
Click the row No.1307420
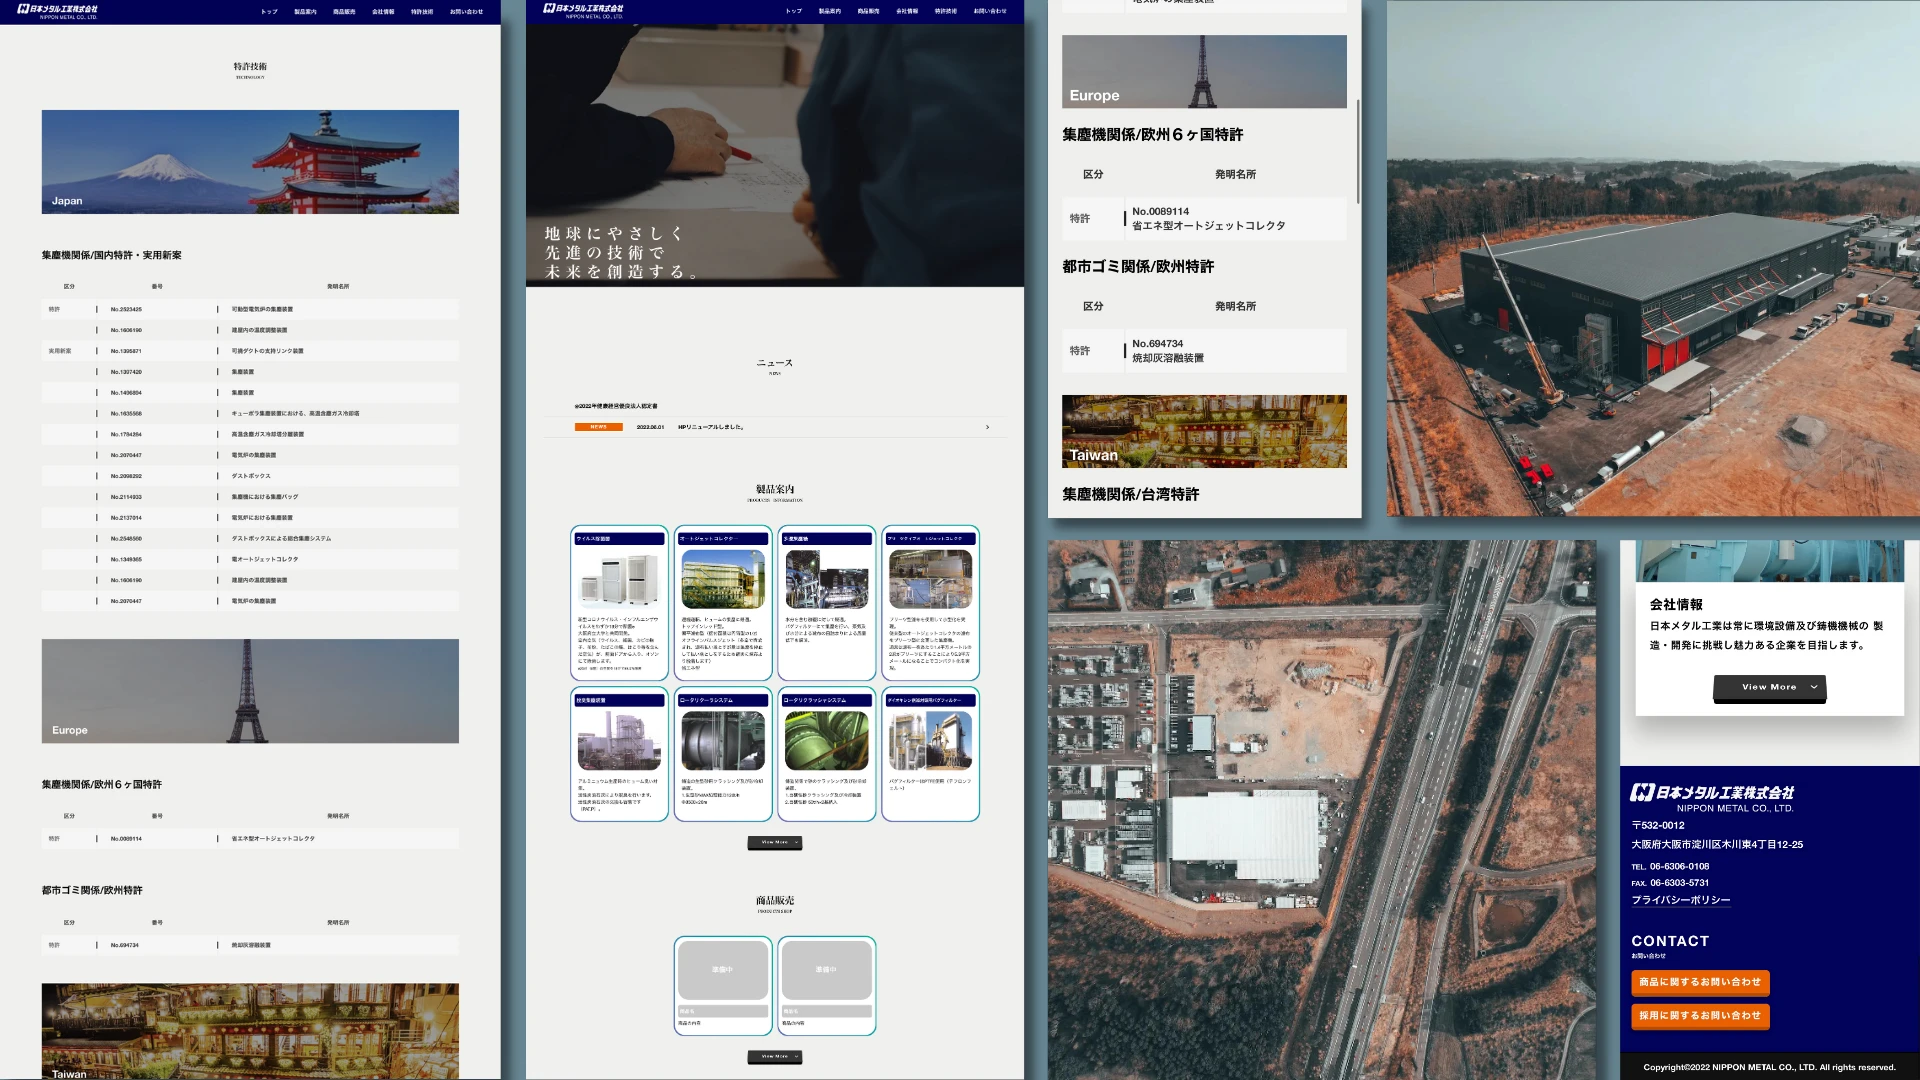(250, 372)
